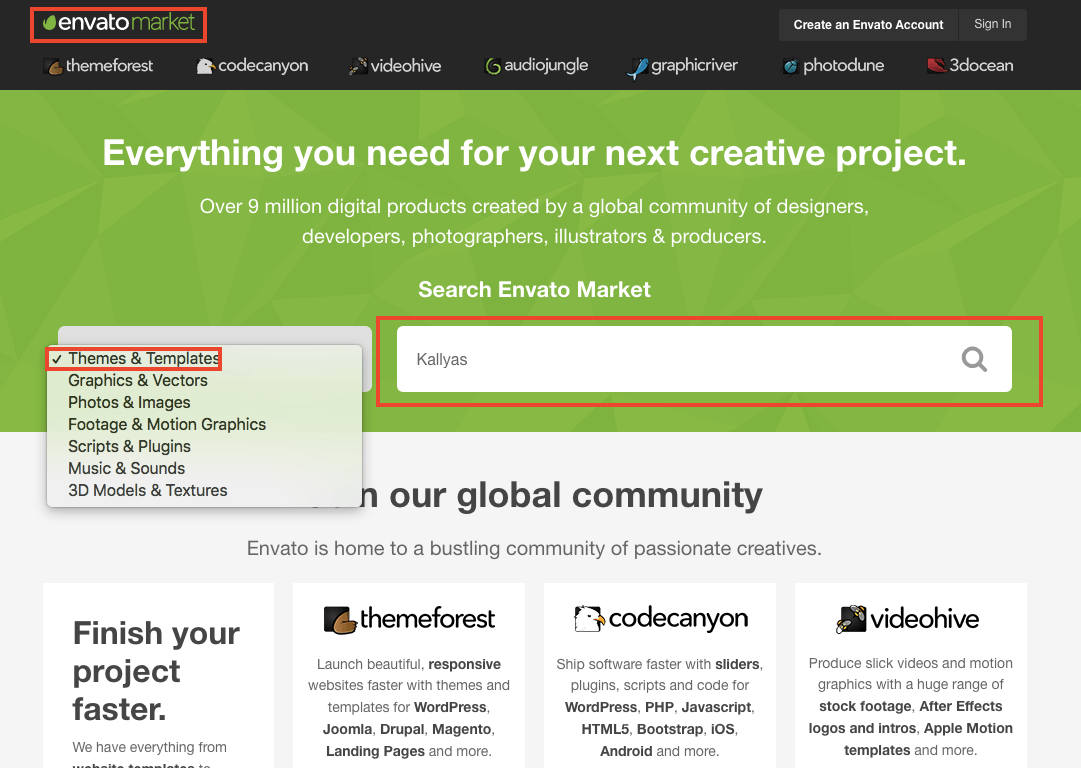
Task: Open codecanyon in the top navigation bar
Action: point(252,66)
